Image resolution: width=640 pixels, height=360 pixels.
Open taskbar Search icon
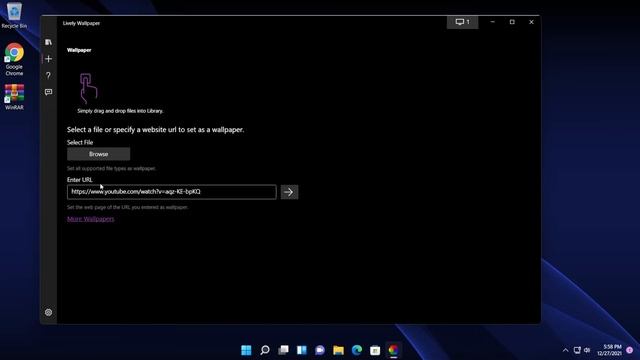tap(264, 350)
